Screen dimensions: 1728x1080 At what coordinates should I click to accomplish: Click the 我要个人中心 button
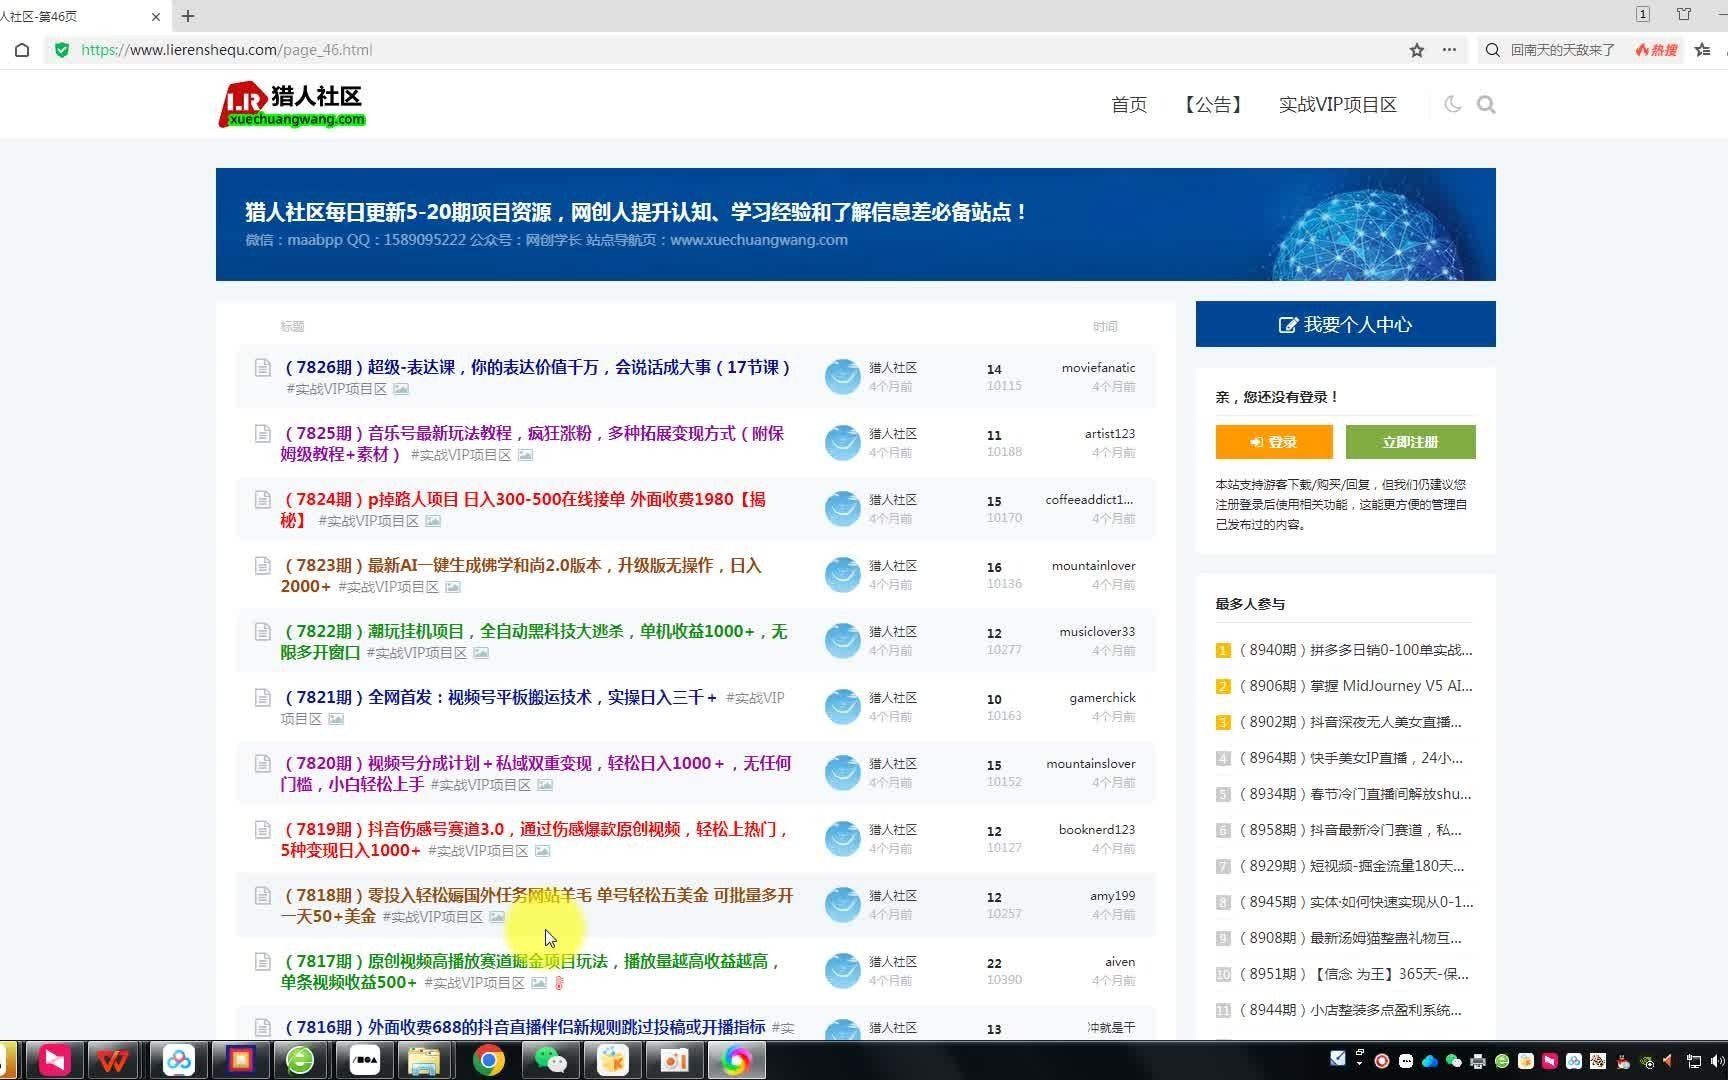coord(1346,324)
